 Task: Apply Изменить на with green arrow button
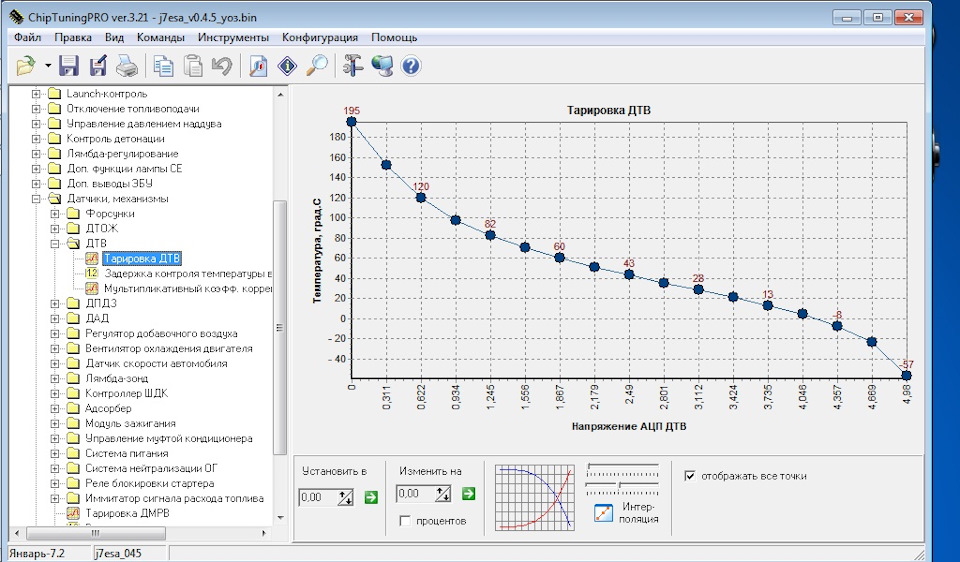coord(468,493)
